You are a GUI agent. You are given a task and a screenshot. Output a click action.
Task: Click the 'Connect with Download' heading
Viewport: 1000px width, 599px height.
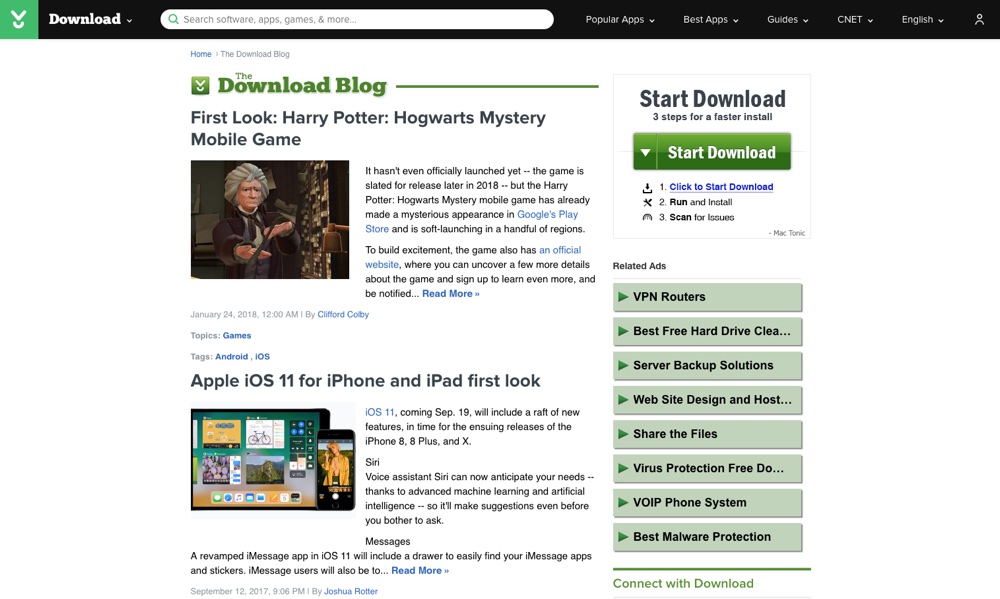(683, 584)
